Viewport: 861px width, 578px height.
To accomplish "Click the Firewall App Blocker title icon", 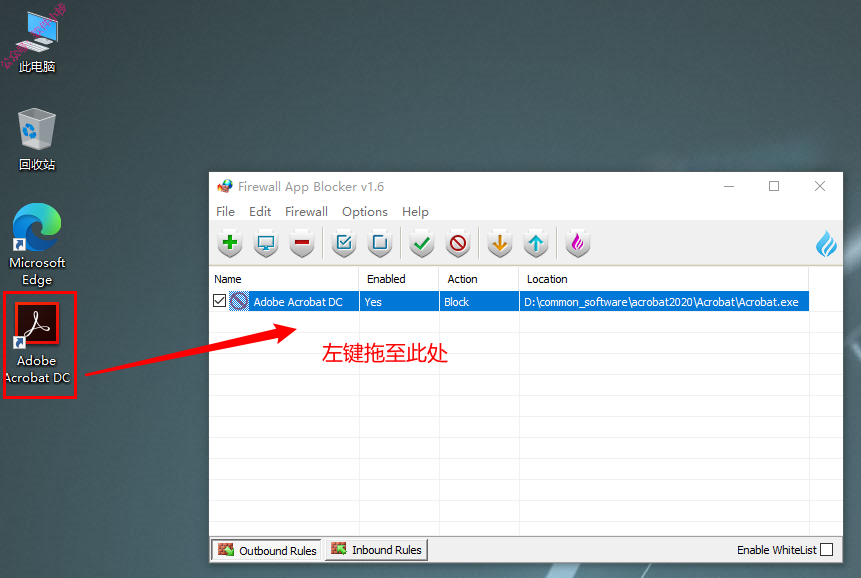I will (225, 187).
